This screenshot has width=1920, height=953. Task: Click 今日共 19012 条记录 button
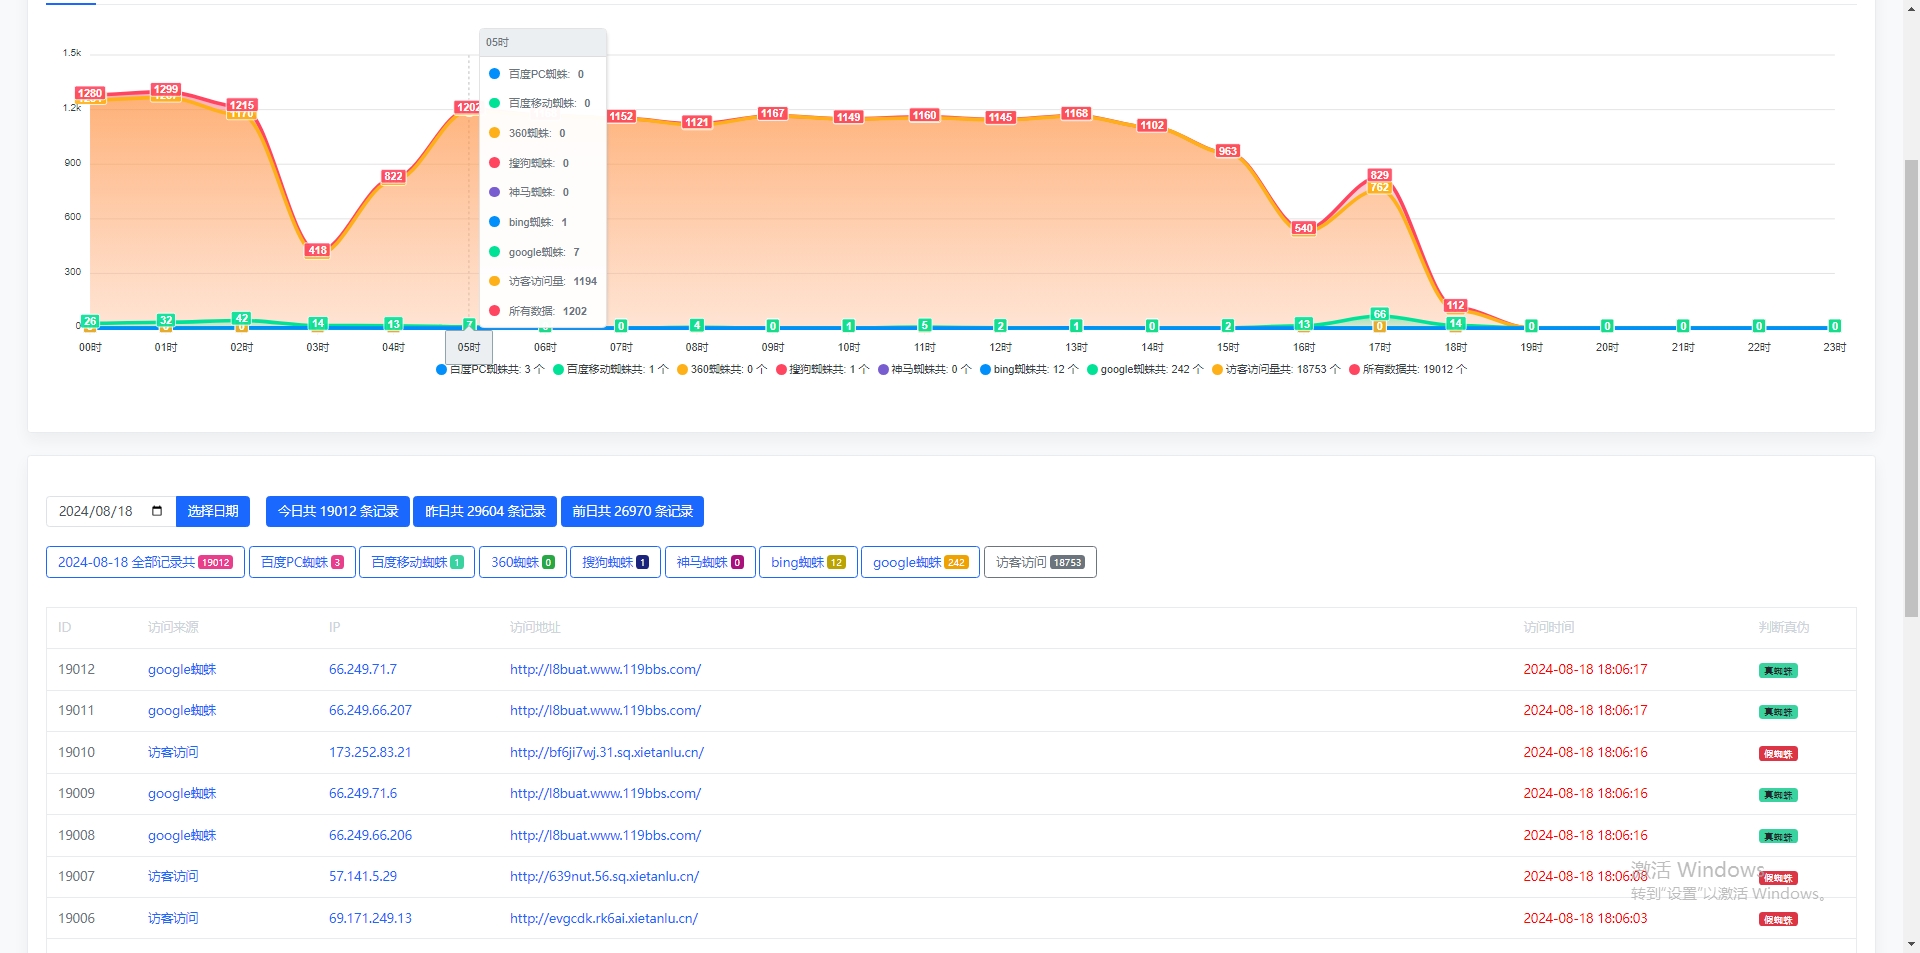click(338, 511)
